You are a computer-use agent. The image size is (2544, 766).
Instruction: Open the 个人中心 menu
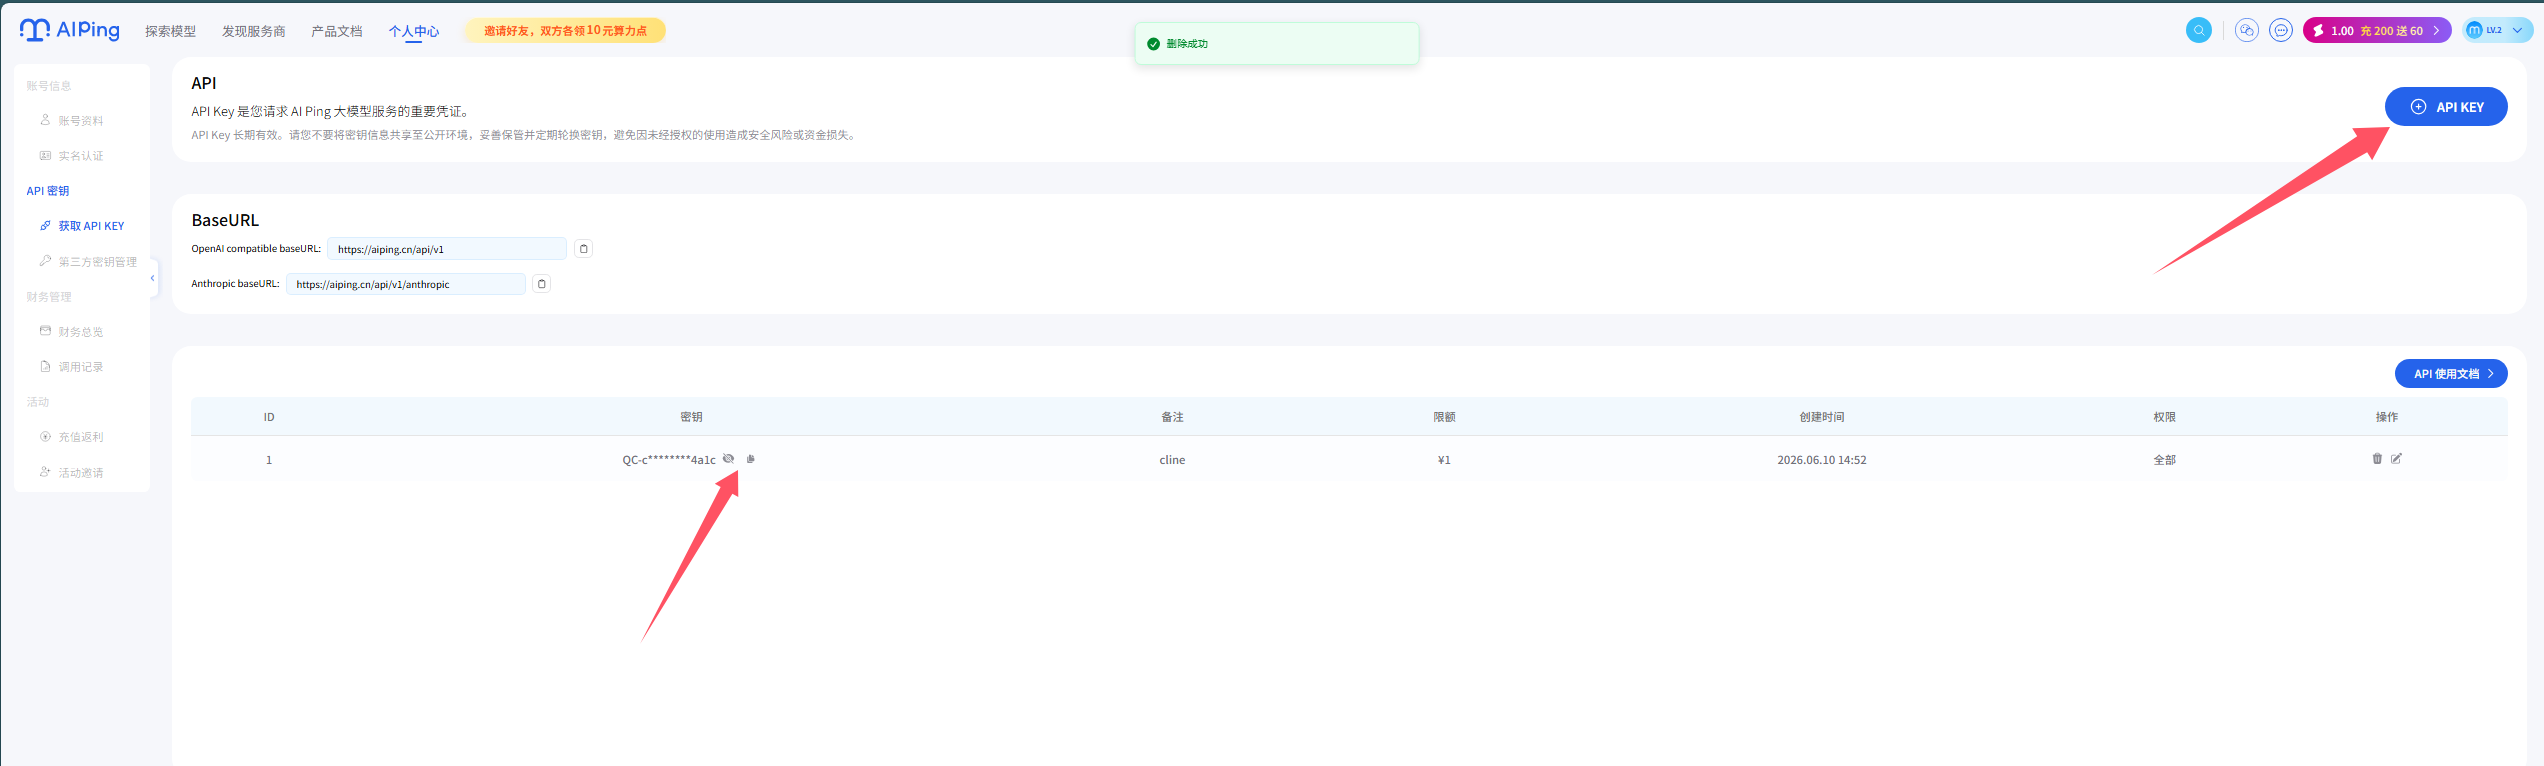point(414,31)
